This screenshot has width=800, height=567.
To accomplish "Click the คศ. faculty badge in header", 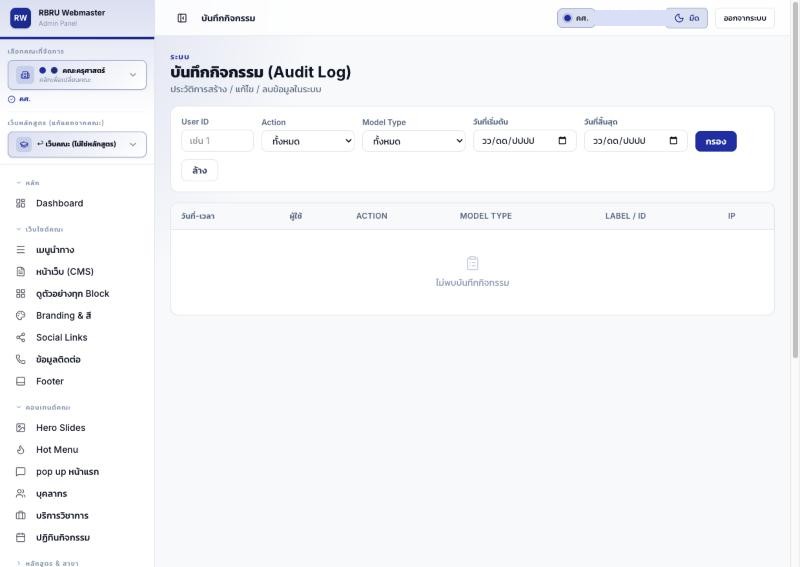I will [x=576, y=18].
